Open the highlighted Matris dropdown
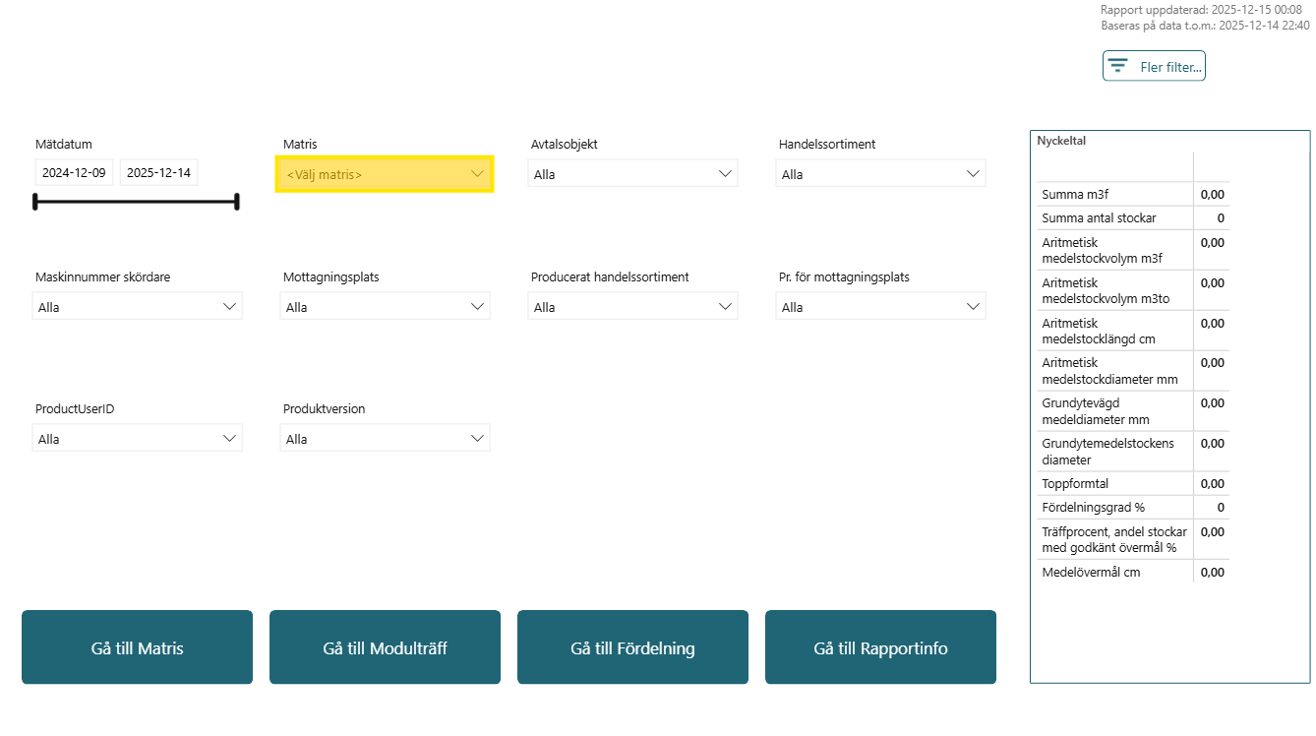 384,174
